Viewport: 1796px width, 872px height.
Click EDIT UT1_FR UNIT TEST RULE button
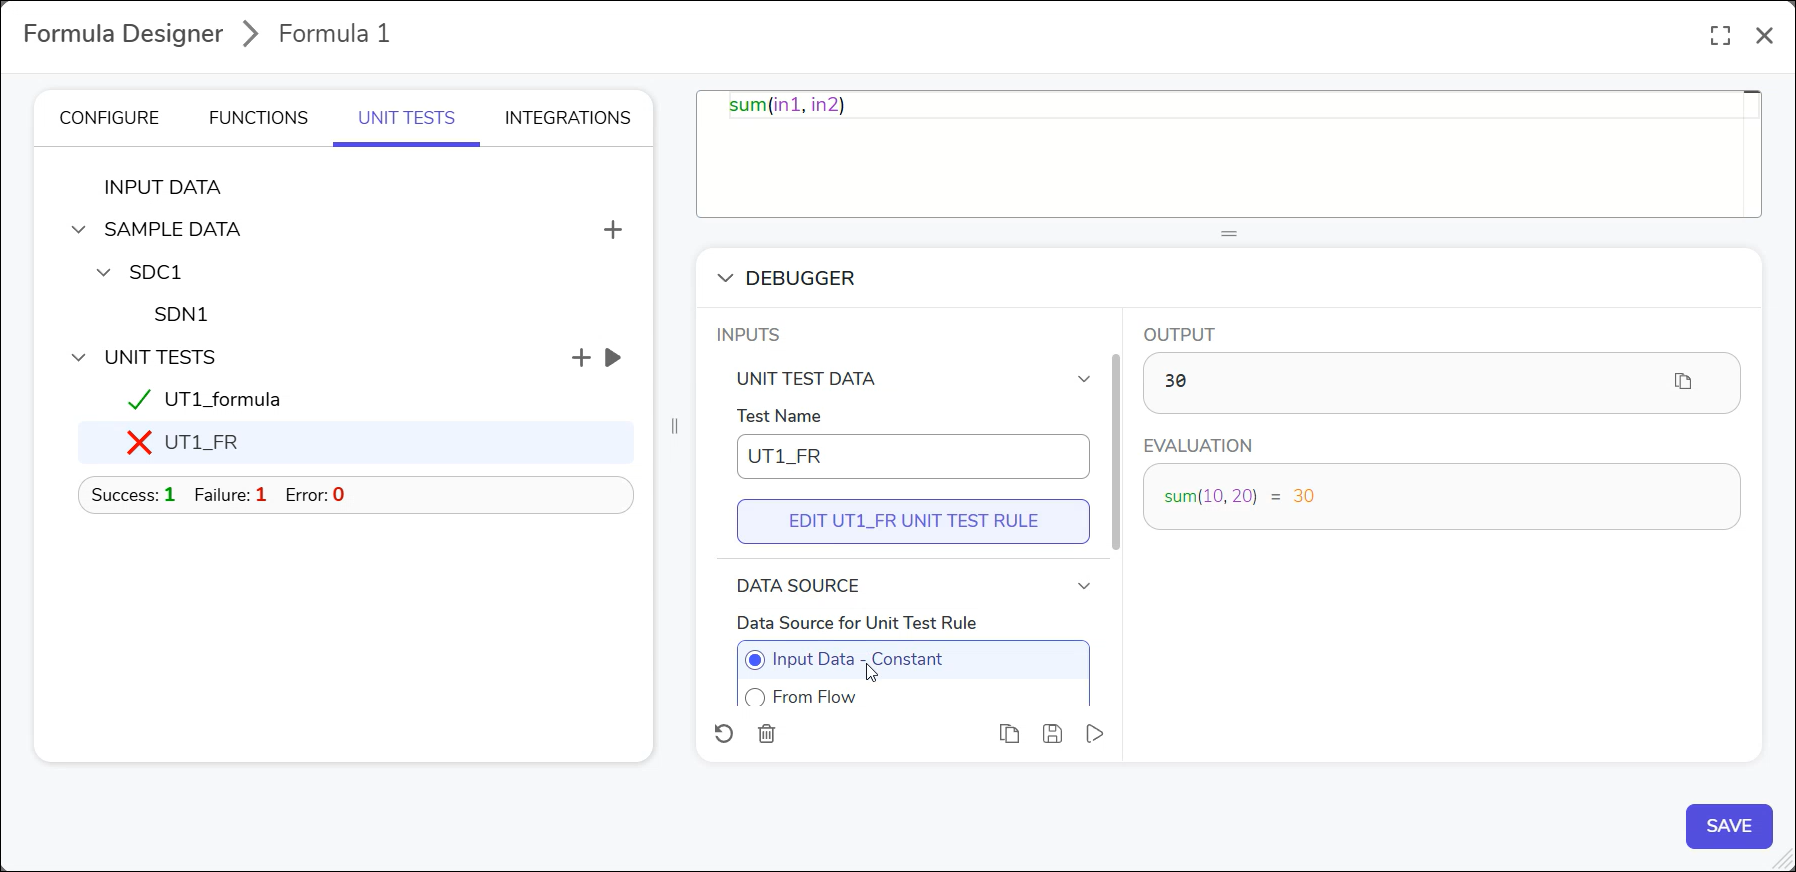[x=913, y=521]
